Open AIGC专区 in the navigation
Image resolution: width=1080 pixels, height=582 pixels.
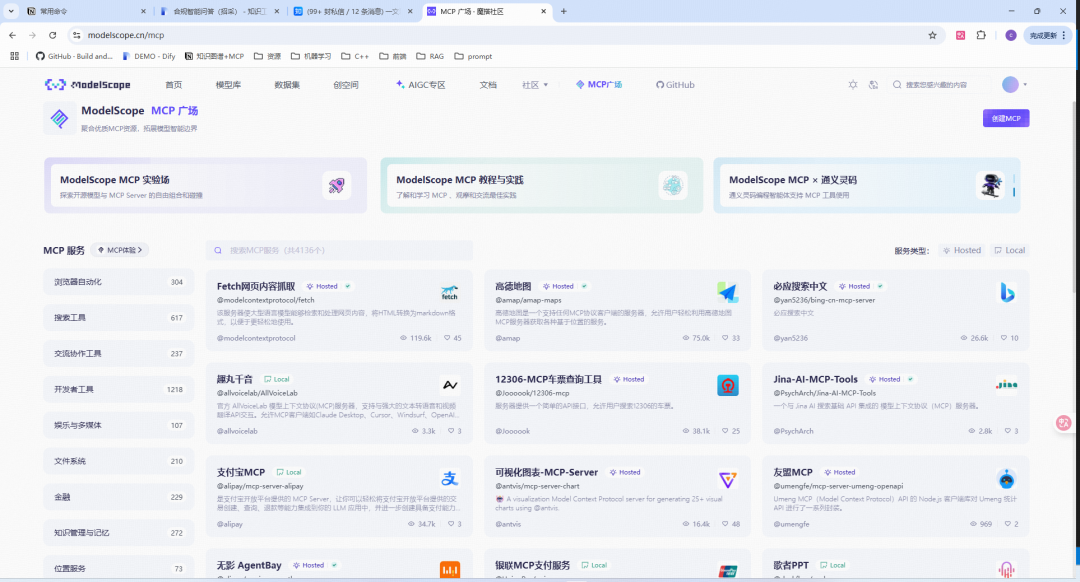420,85
